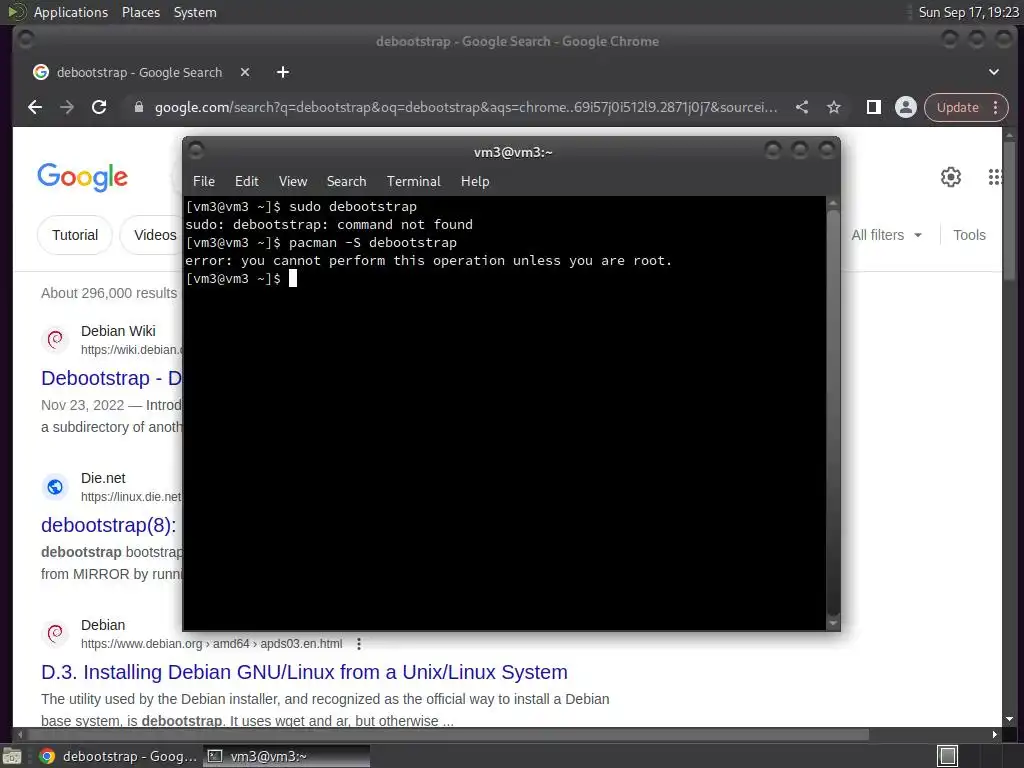
Task: Click Chrome page horizontal scrollbar
Action: click(x=449, y=735)
